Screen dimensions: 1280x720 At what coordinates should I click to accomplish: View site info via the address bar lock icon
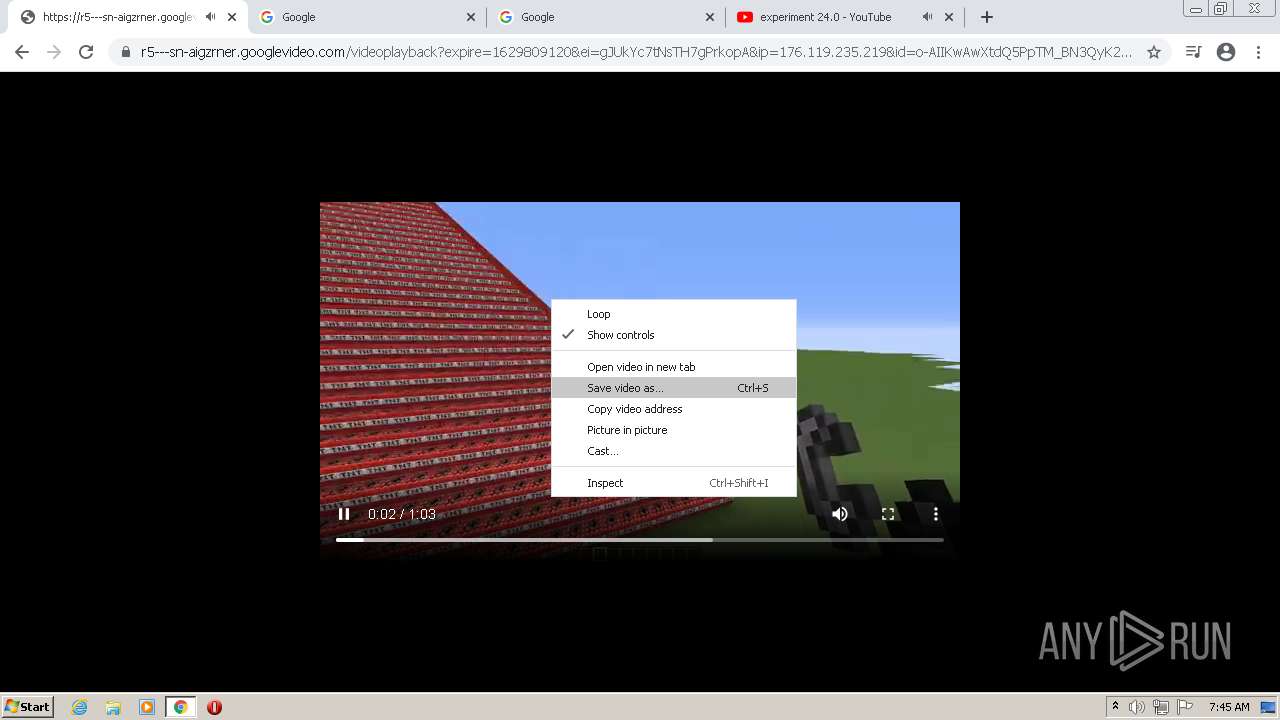point(126,52)
